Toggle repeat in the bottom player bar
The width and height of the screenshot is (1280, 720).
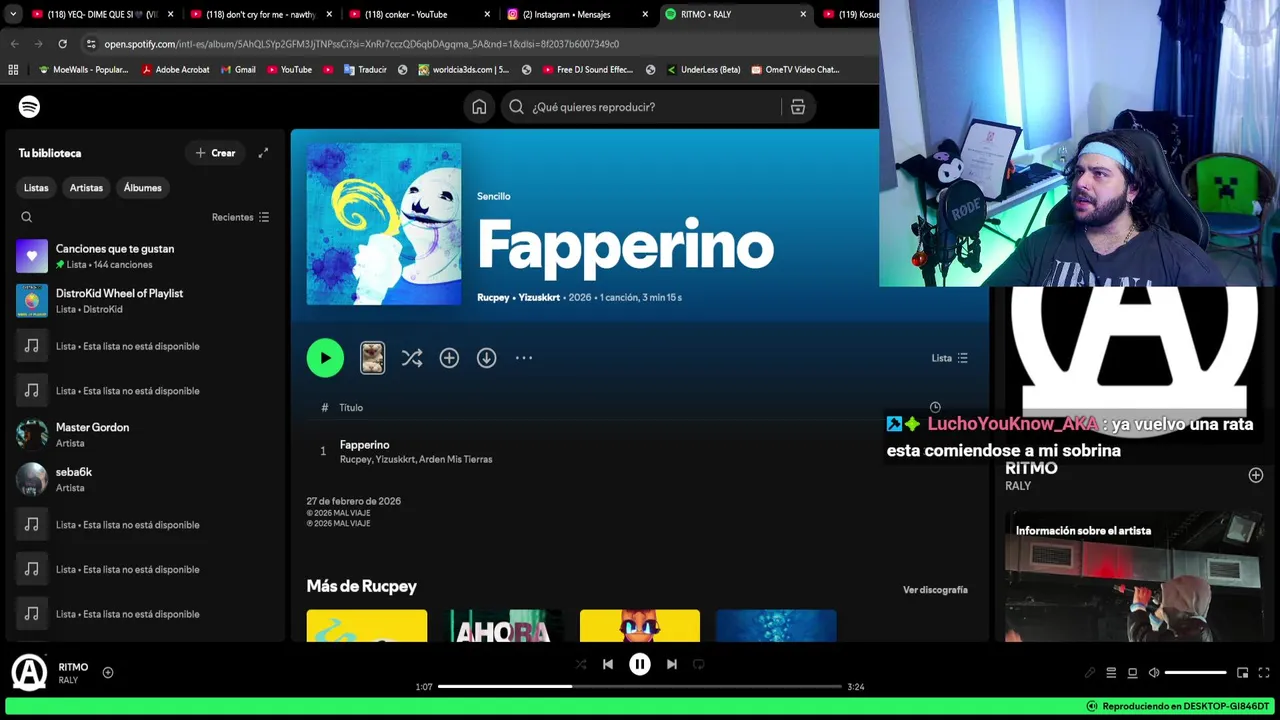[x=699, y=664]
